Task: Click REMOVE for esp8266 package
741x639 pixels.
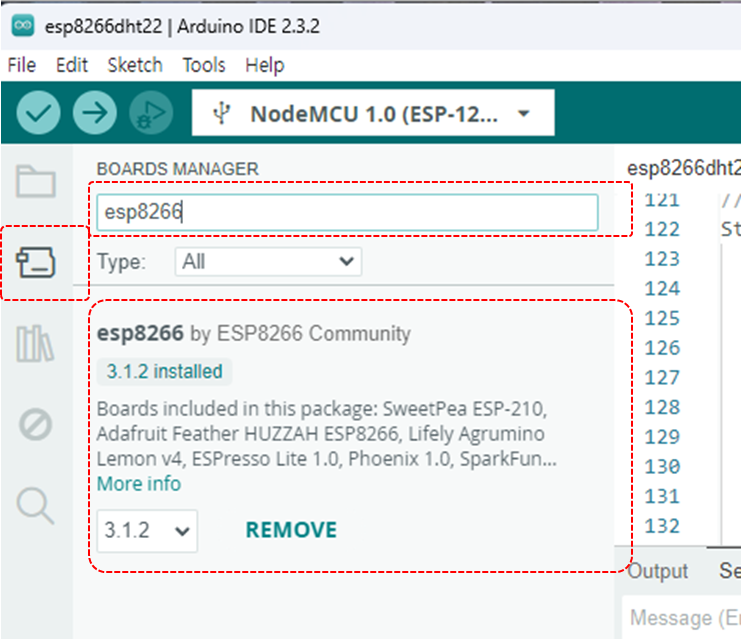Action: pyautogui.click(x=291, y=530)
